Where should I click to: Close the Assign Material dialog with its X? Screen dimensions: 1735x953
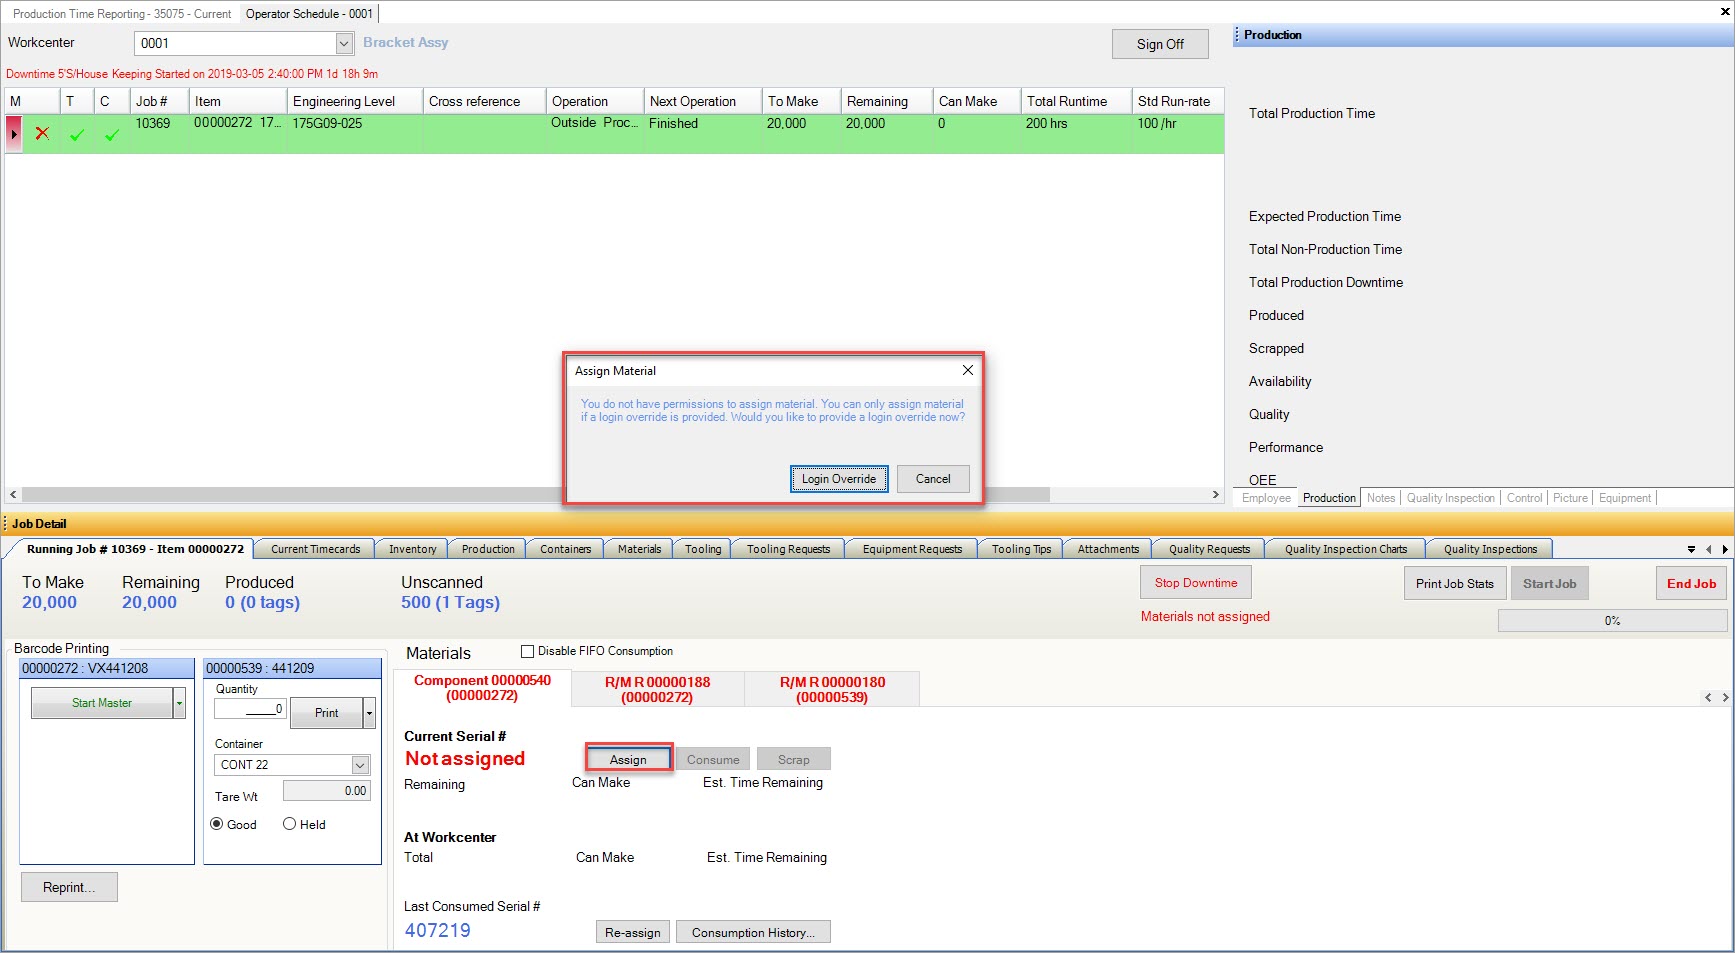pos(967,370)
